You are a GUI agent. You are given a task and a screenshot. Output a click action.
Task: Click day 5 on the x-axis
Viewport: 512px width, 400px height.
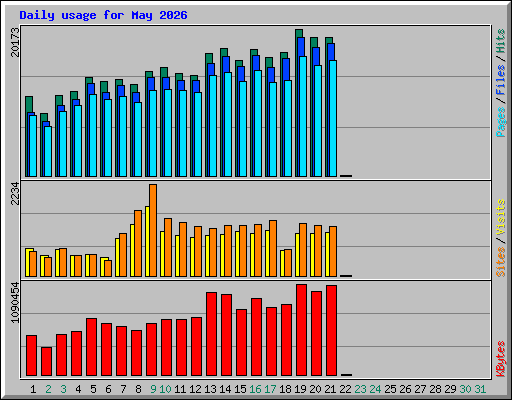[x=93, y=389]
